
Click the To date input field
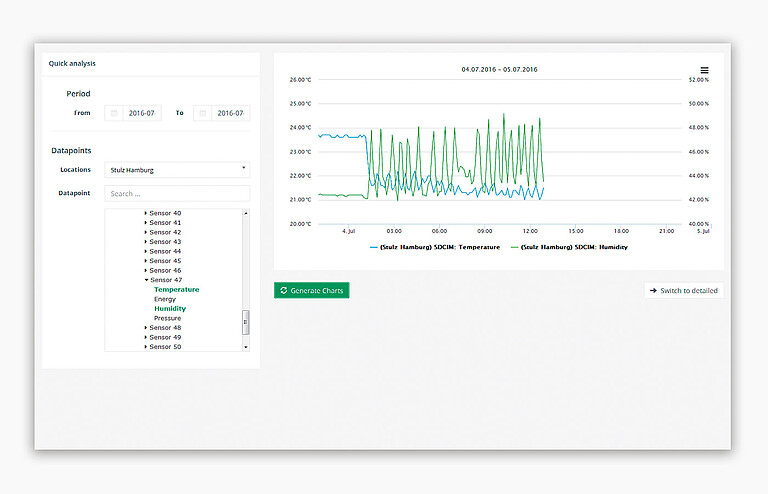click(x=231, y=113)
